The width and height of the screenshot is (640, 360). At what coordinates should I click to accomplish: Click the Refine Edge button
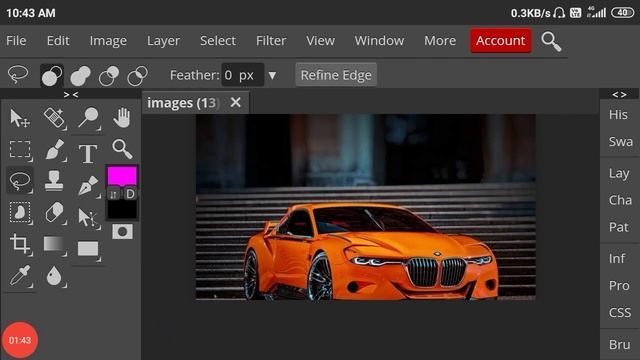(336, 75)
